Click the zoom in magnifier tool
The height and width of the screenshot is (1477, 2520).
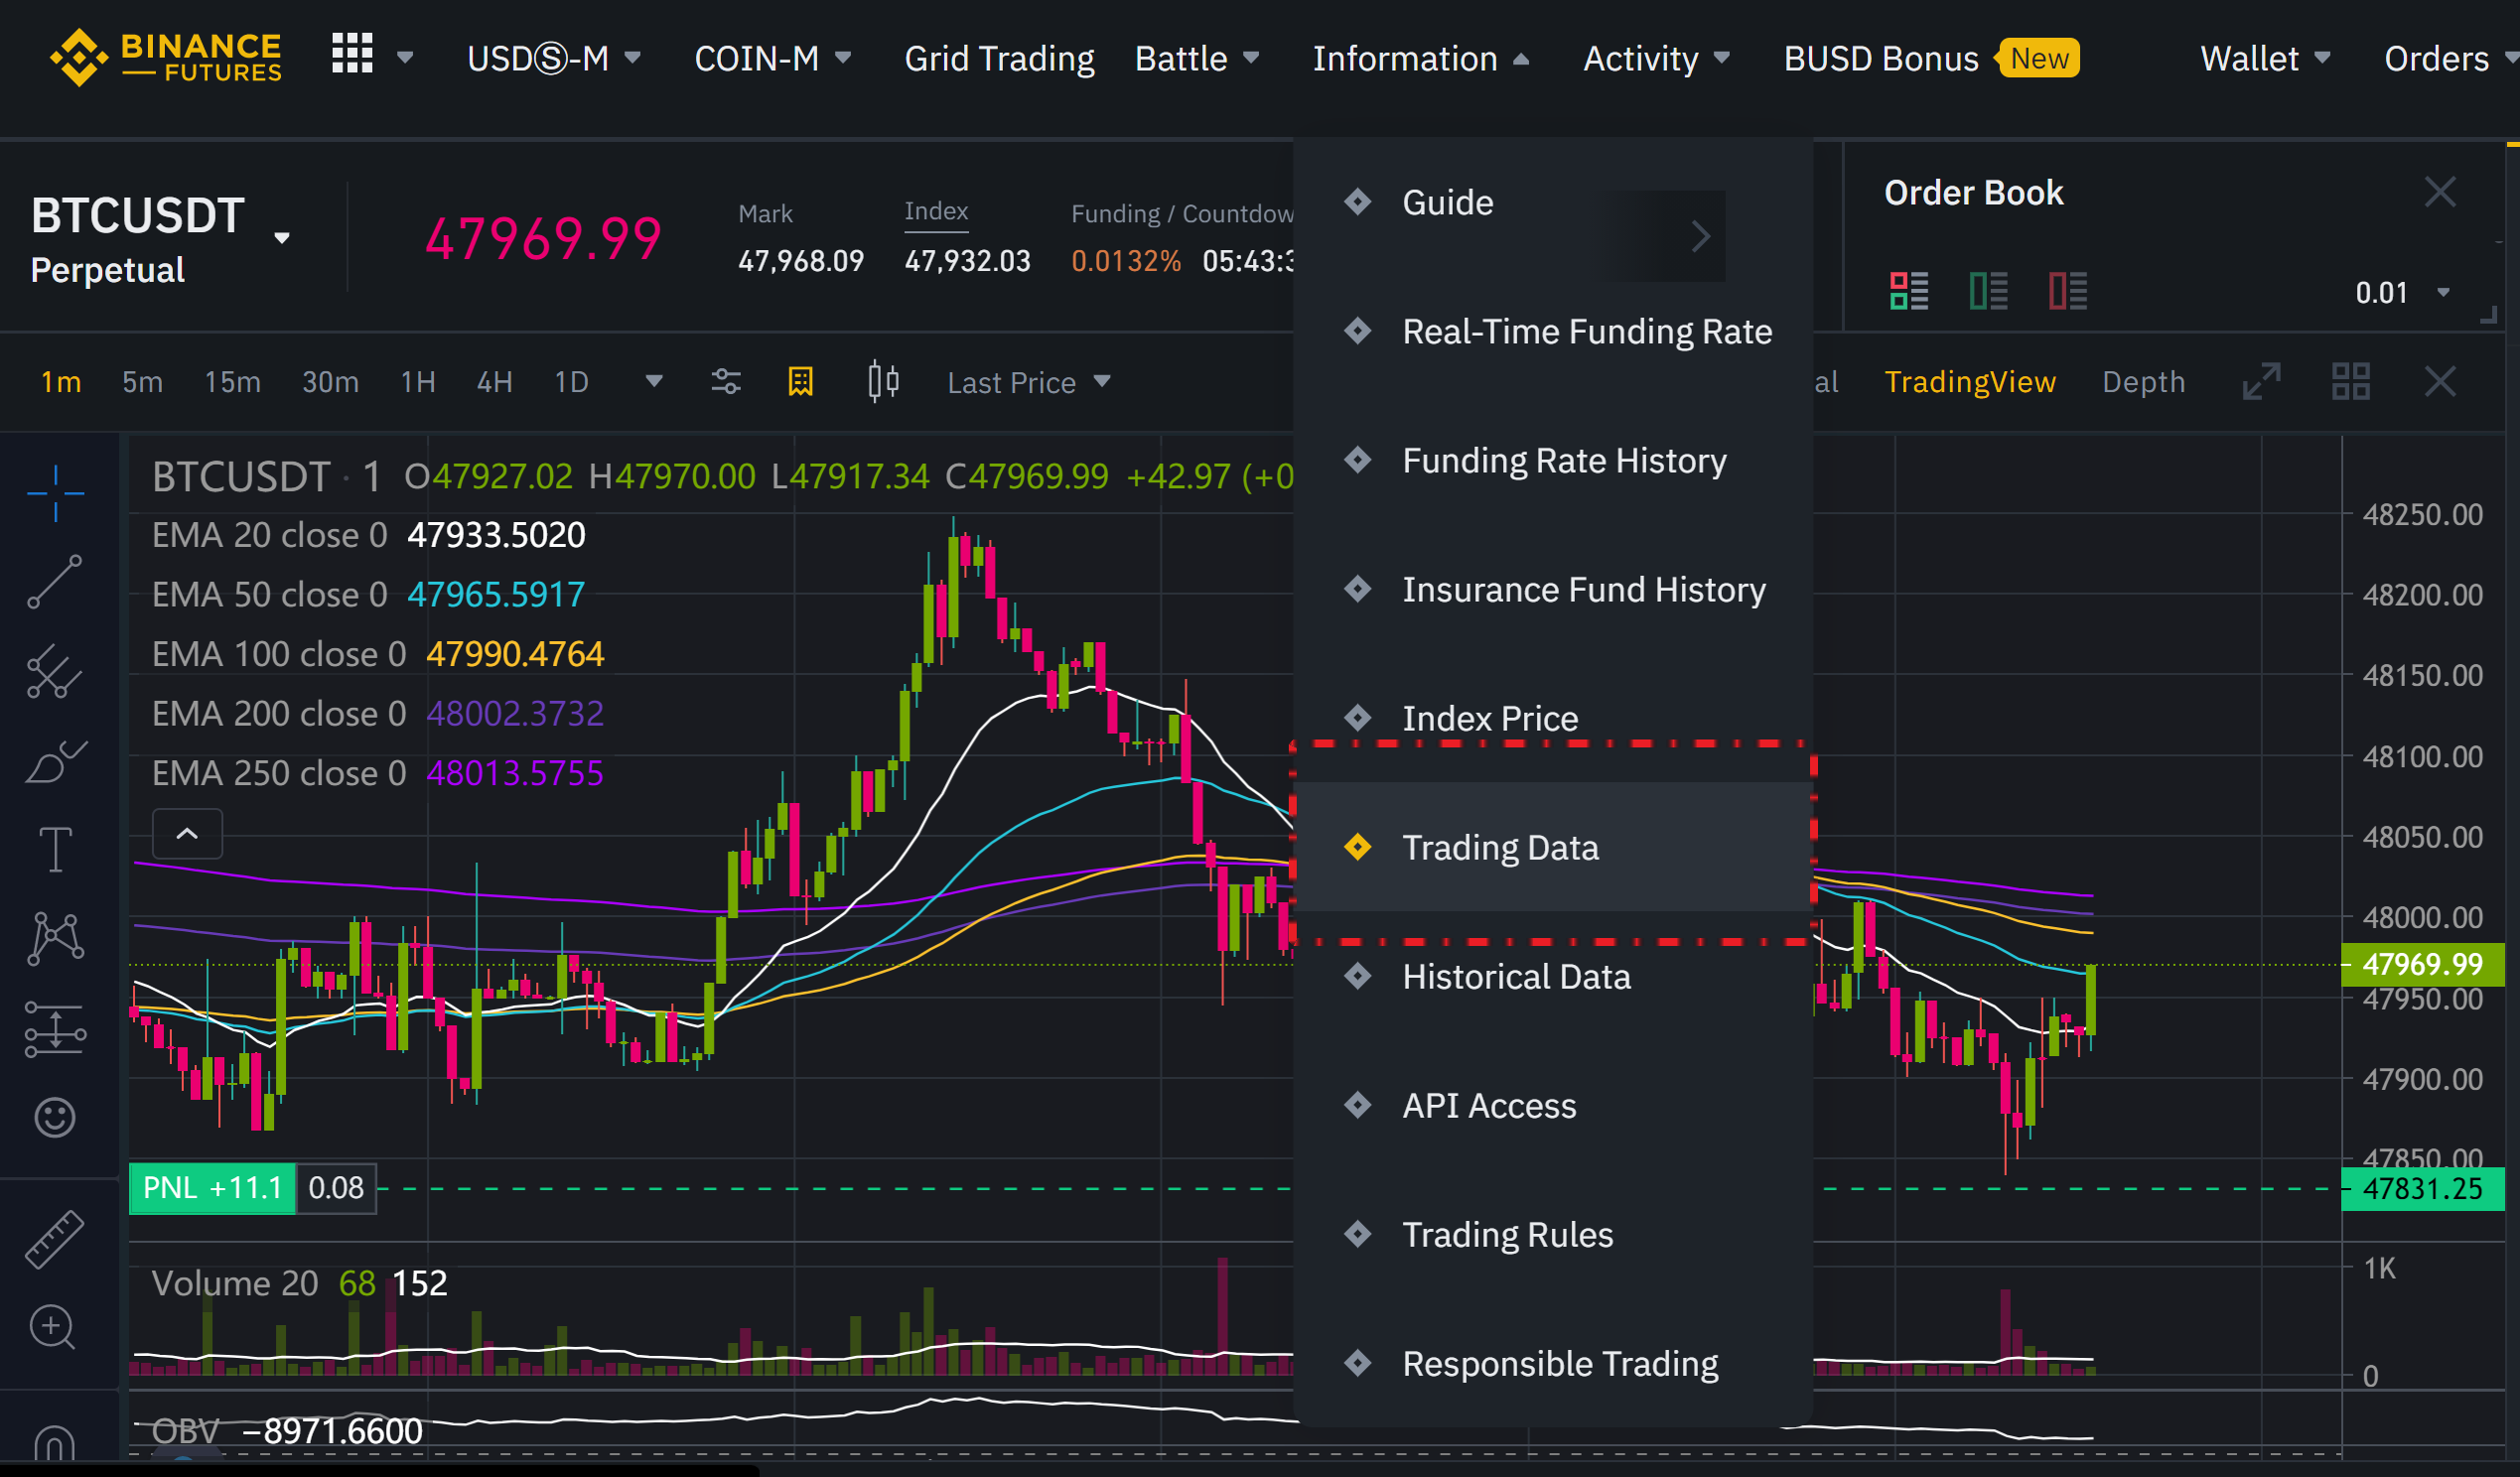click(53, 1328)
